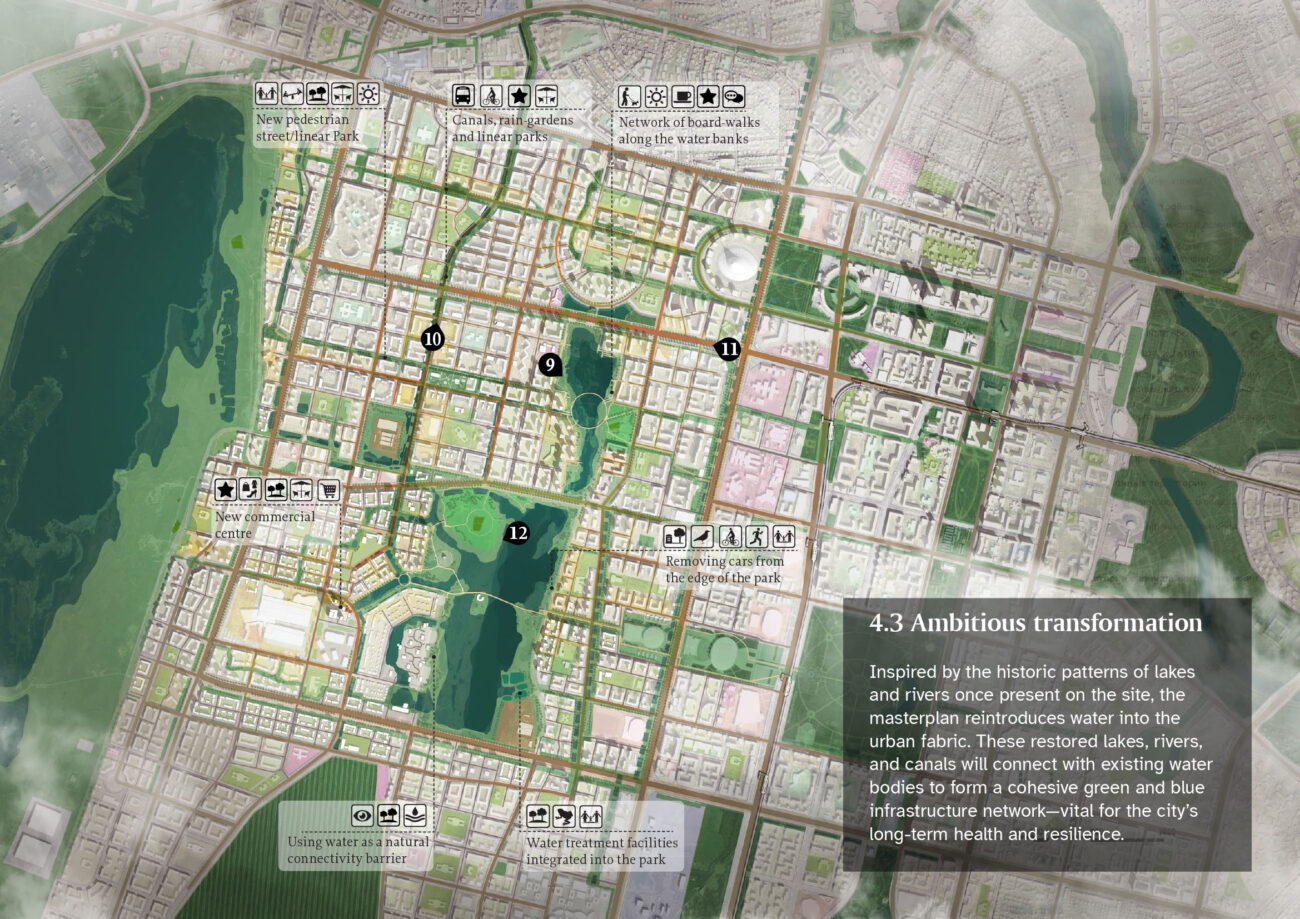
Task: Click the speech bubble chat icon
Action: [x=734, y=96]
